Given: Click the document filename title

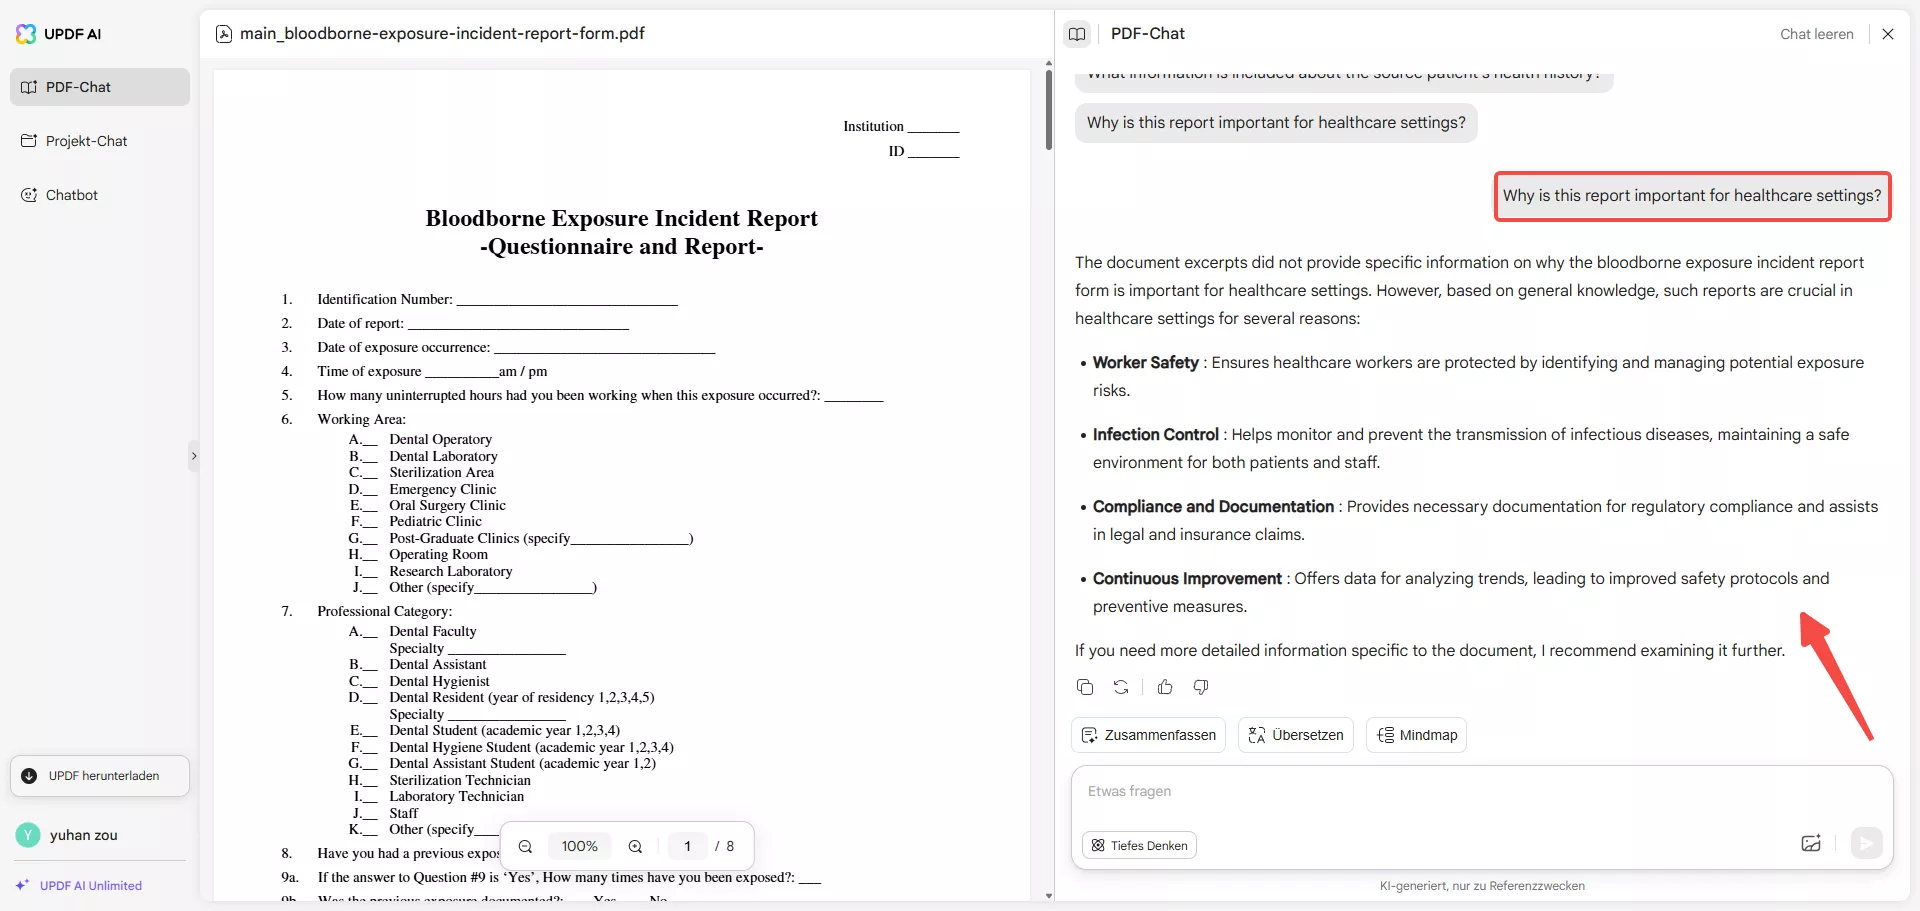Looking at the screenshot, I should (442, 34).
